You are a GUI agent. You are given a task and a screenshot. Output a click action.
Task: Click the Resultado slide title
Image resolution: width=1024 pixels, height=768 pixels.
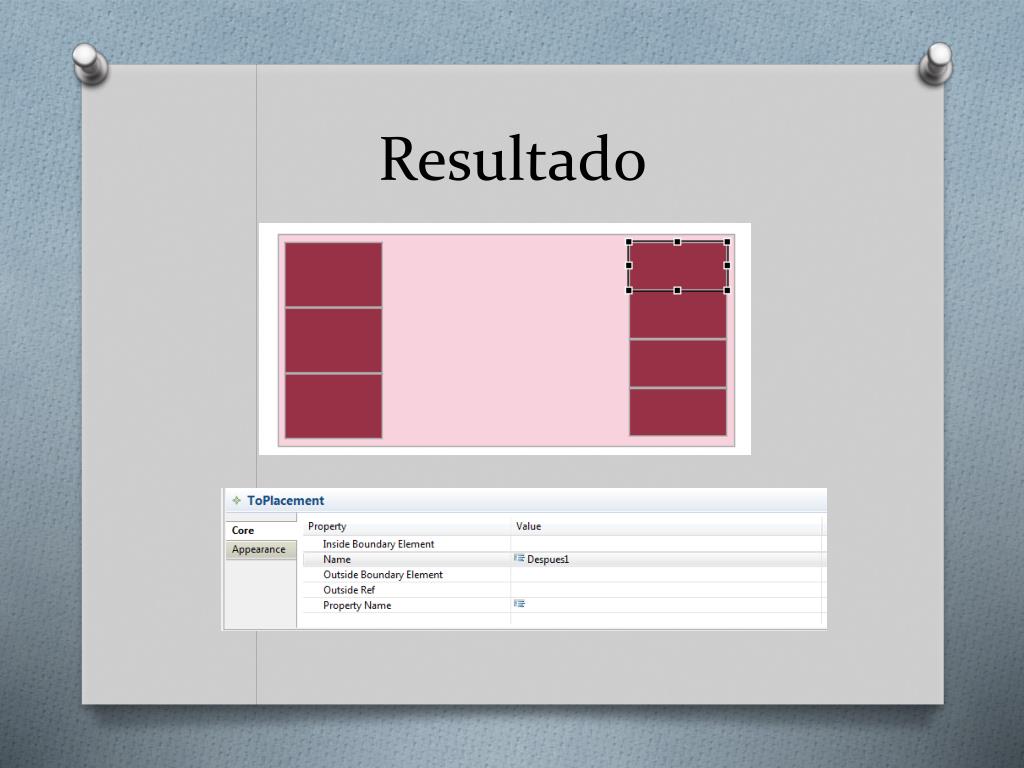(x=513, y=159)
